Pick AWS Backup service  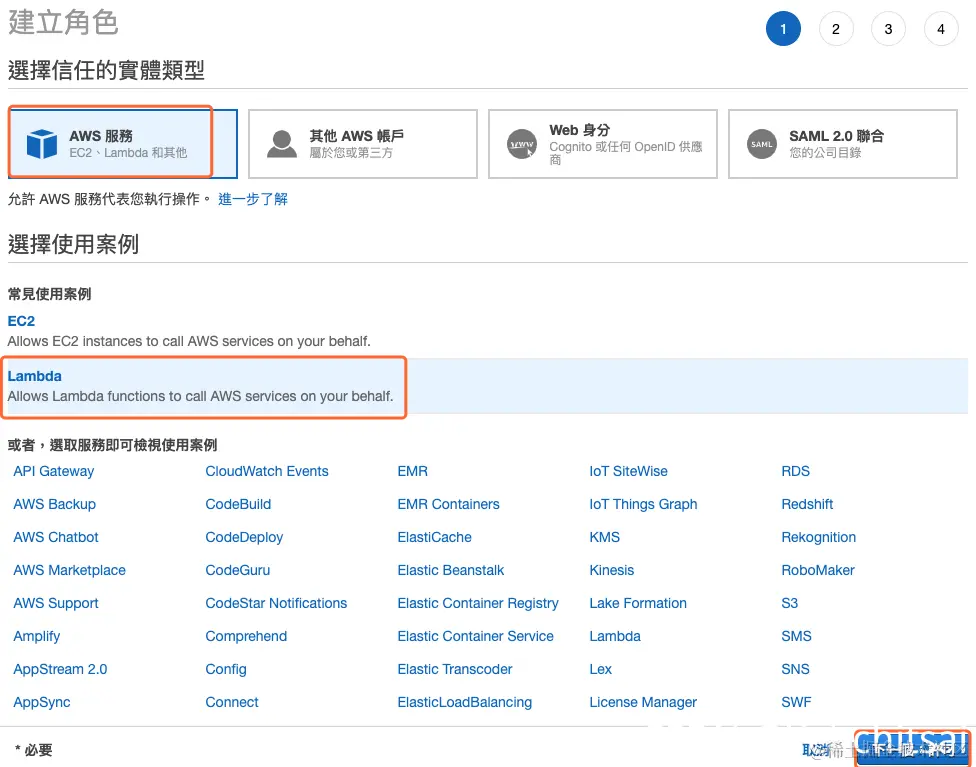(x=55, y=504)
